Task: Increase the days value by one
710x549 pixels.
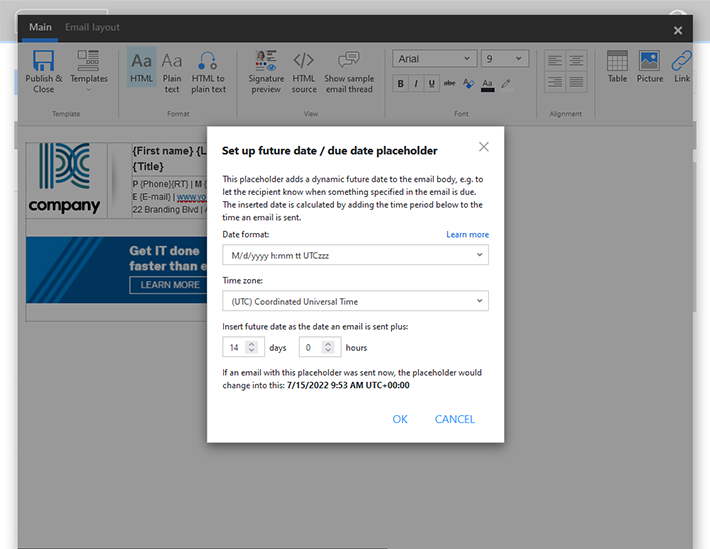Action: [x=251, y=344]
